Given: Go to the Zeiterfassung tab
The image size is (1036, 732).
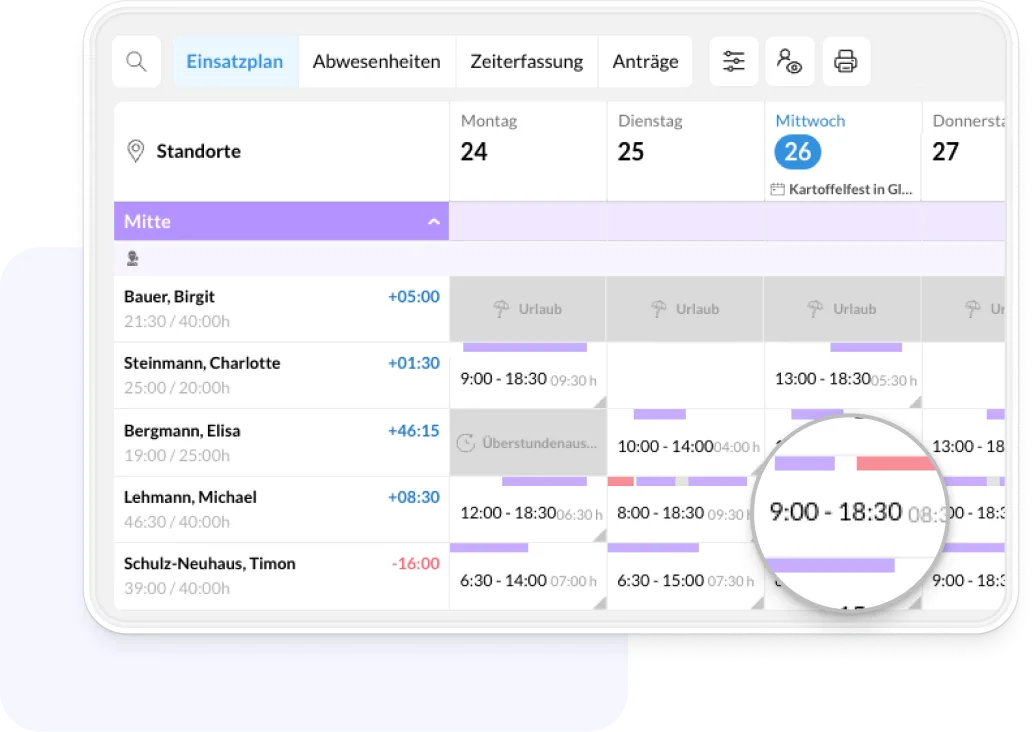Looking at the screenshot, I should (527, 61).
